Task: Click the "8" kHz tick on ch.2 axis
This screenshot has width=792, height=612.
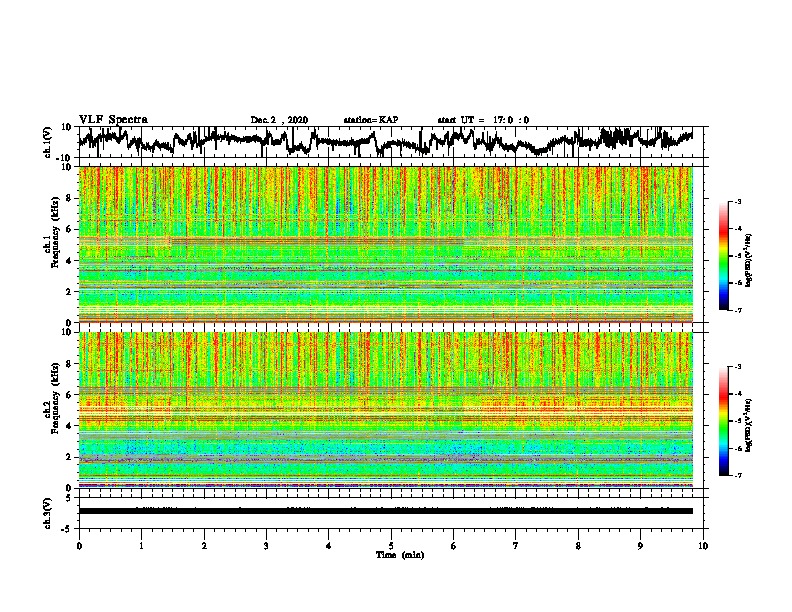Action: pos(70,364)
